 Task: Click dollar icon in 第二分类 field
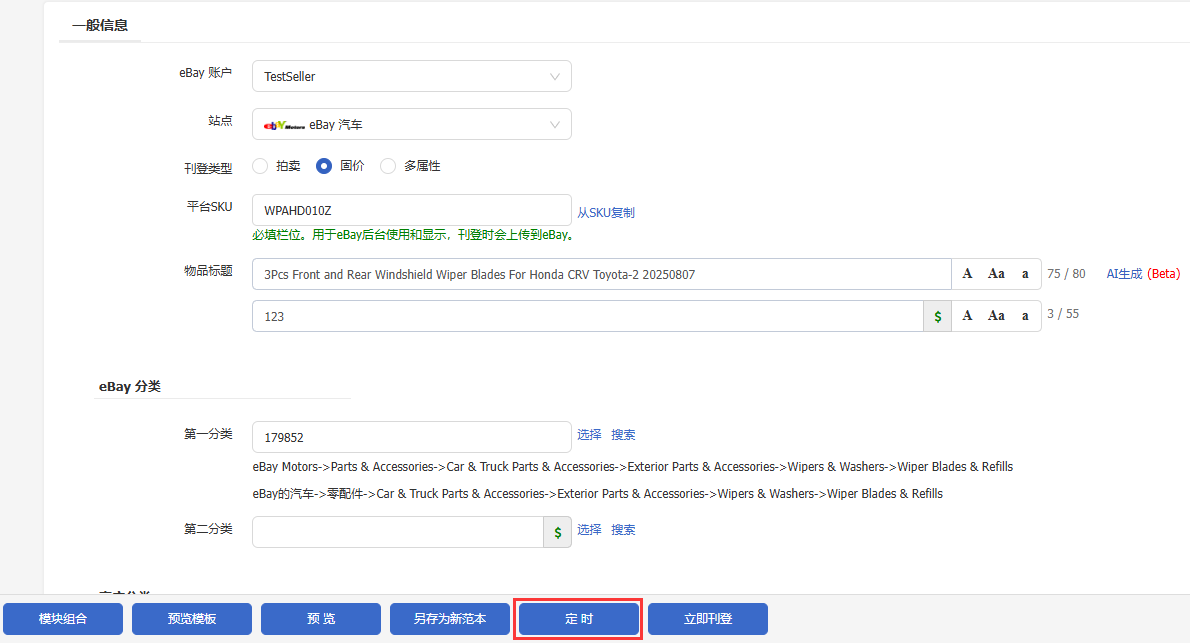click(x=557, y=532)
